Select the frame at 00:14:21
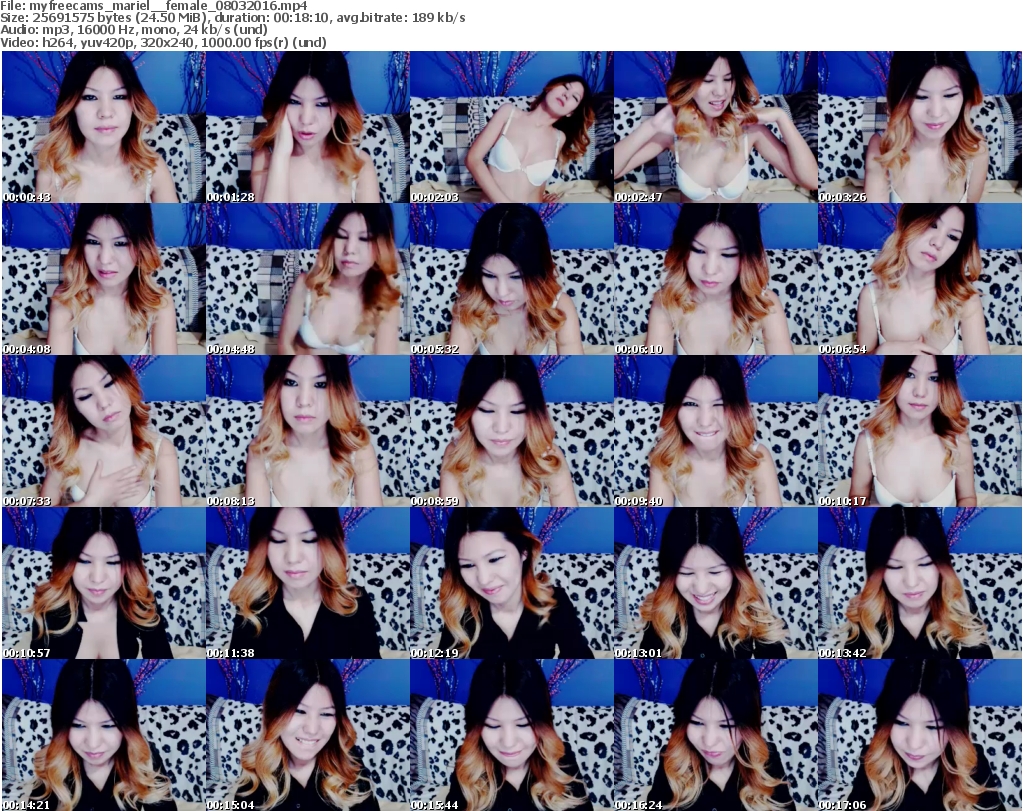1024x811 pixels. (103, 735)
